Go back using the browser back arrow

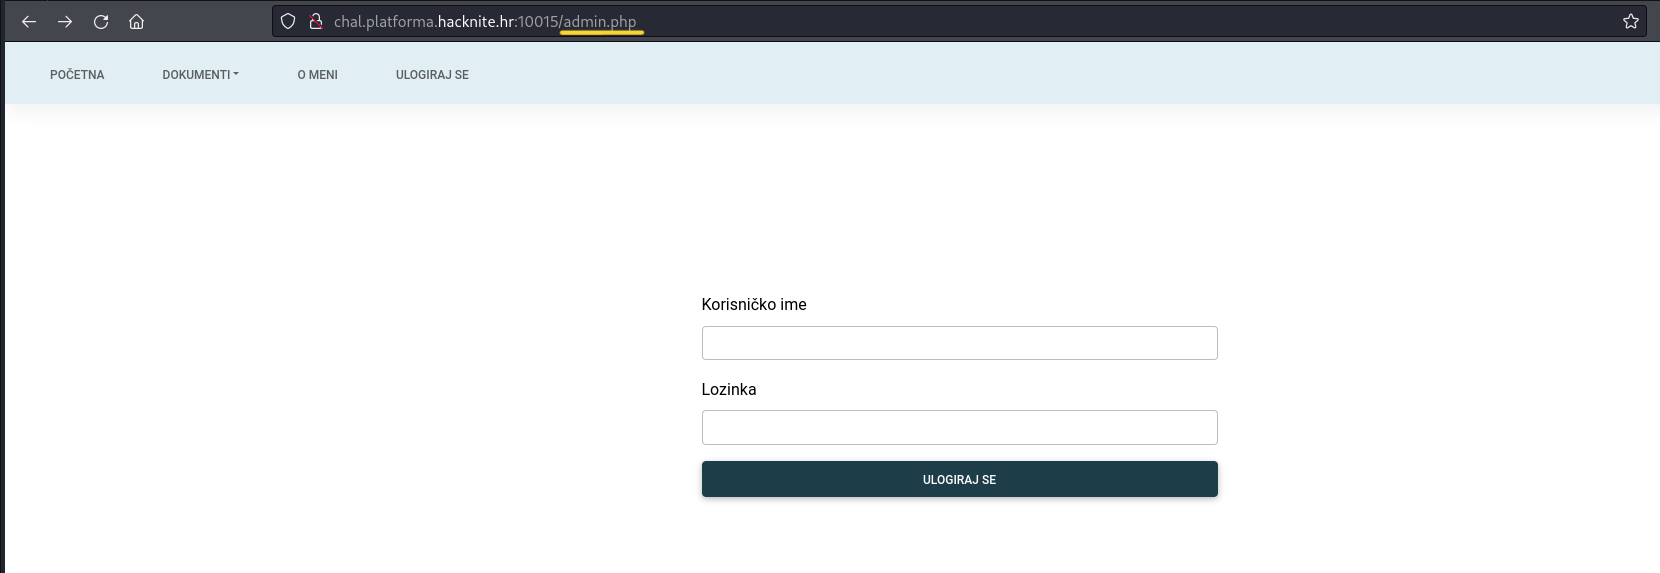click(29, 21)
